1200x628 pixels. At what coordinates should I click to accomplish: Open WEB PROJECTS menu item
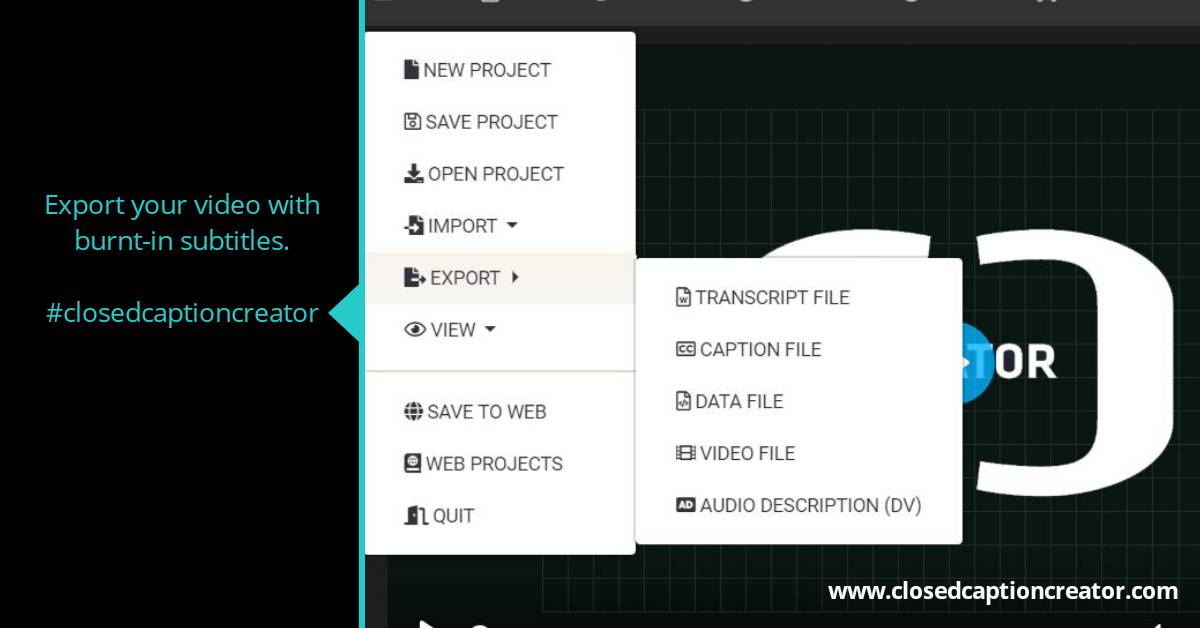[500, 464]
